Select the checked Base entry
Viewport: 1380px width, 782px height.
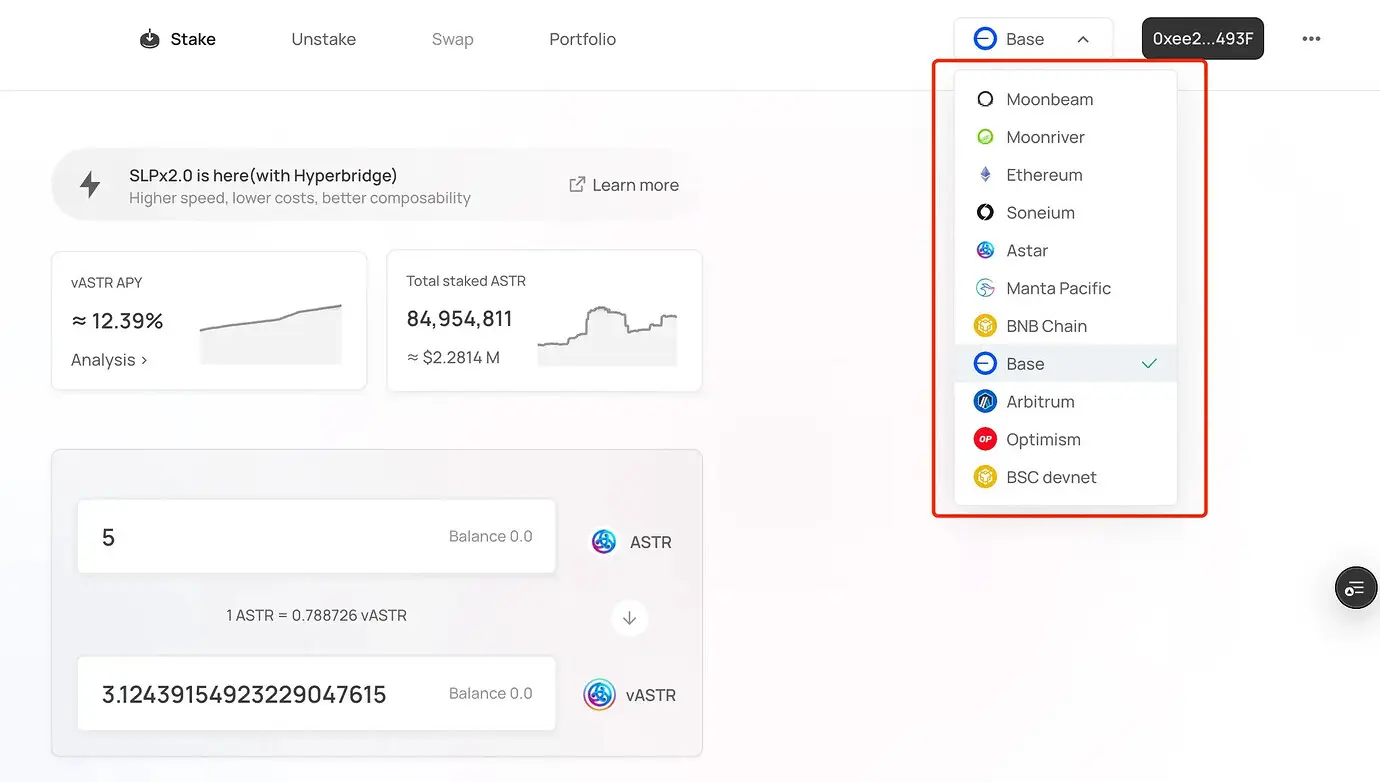[1066, 364]
